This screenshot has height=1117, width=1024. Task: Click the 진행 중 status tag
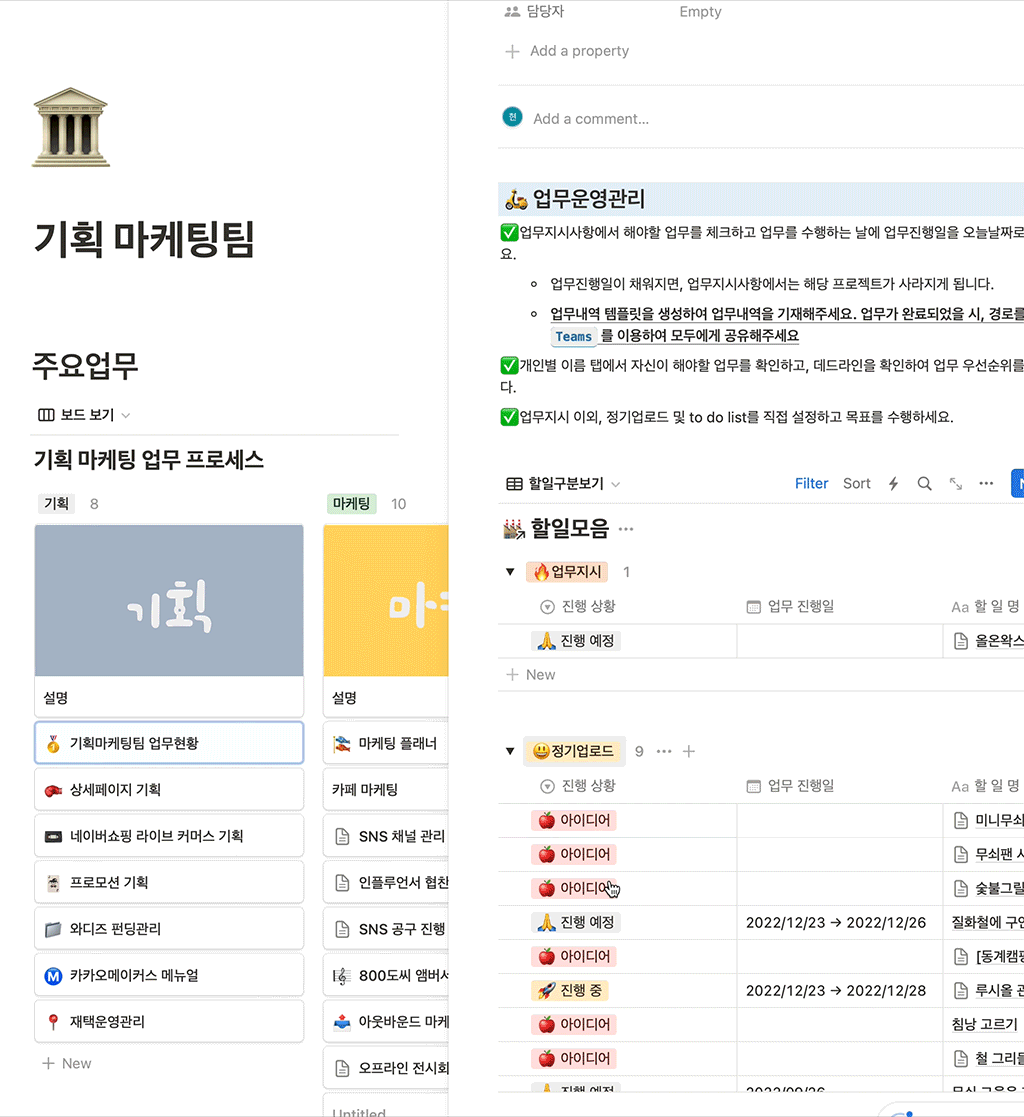point(570,990)
